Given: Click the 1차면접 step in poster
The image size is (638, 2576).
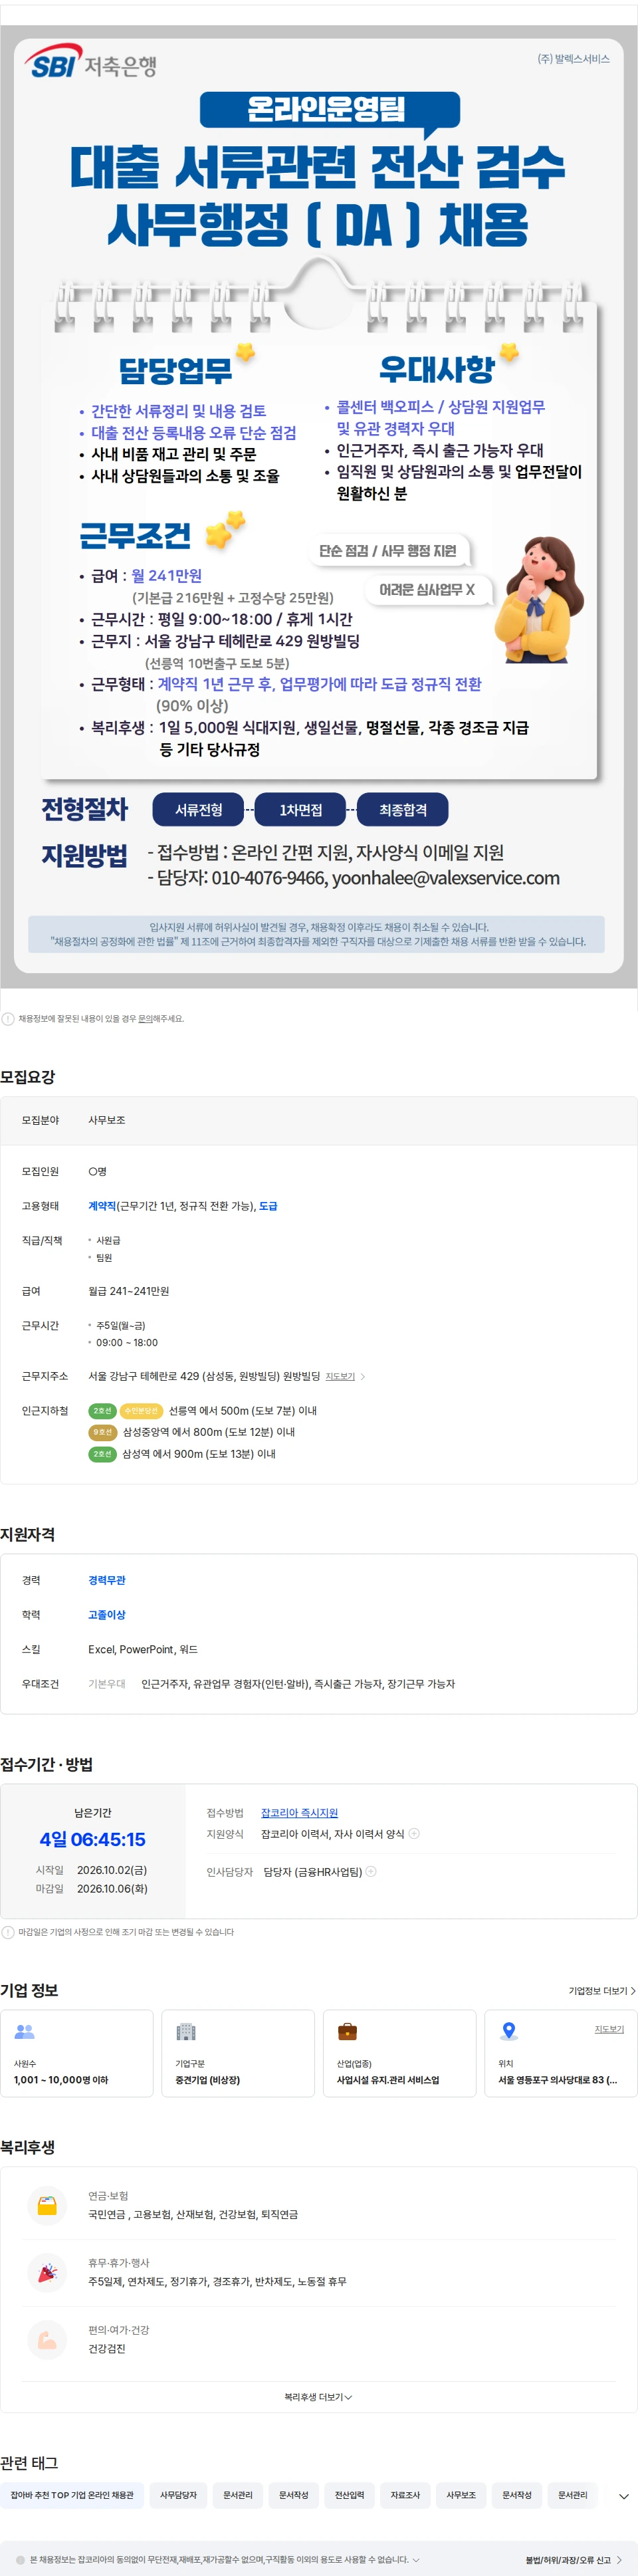Looking at the screenshot, I should click(301, 810).
